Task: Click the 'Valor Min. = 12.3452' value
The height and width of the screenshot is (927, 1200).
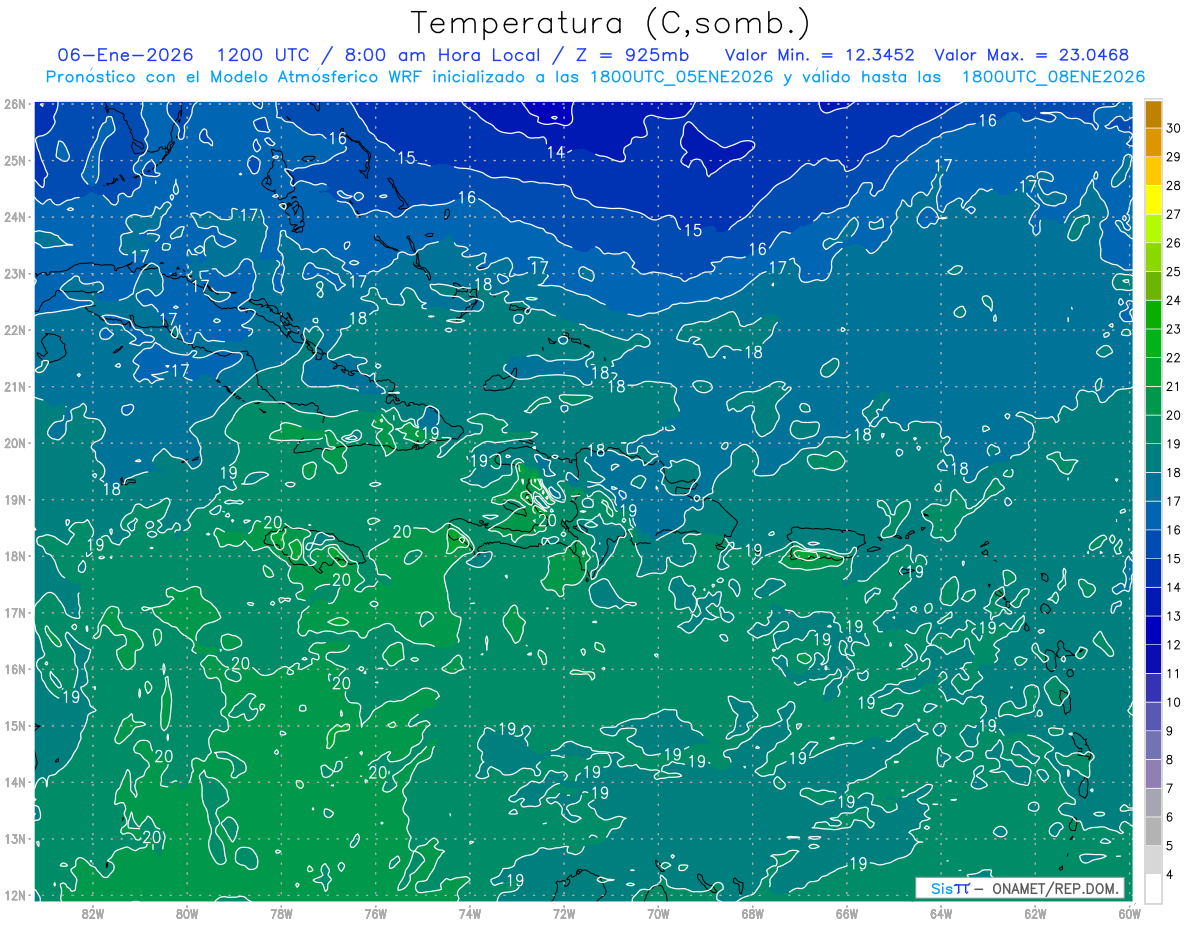Action: (x=820, y=54)
